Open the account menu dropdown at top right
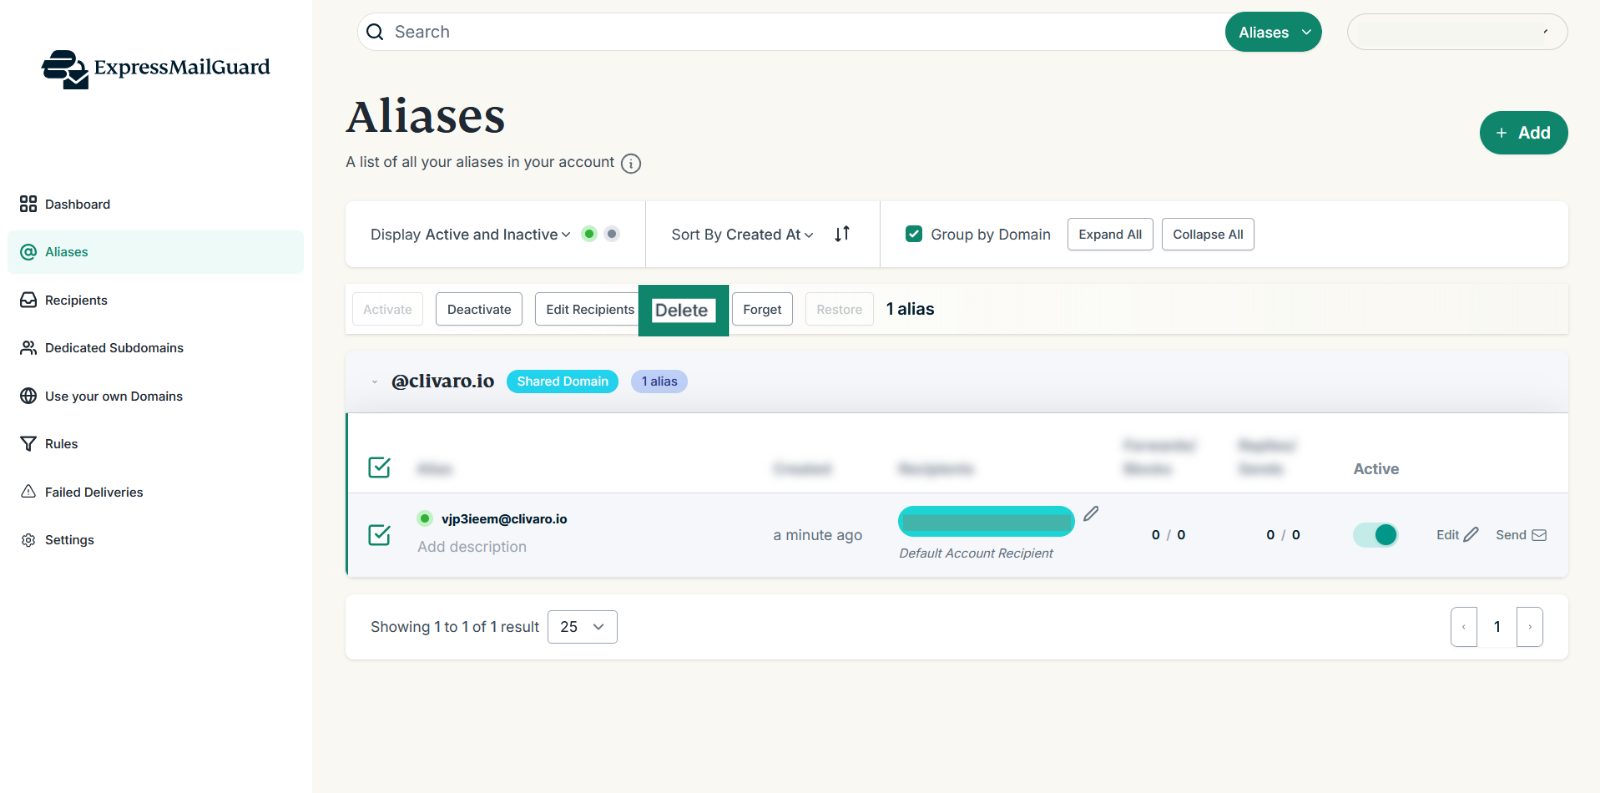This screenshot has width=1600, height=793. 1457,32
